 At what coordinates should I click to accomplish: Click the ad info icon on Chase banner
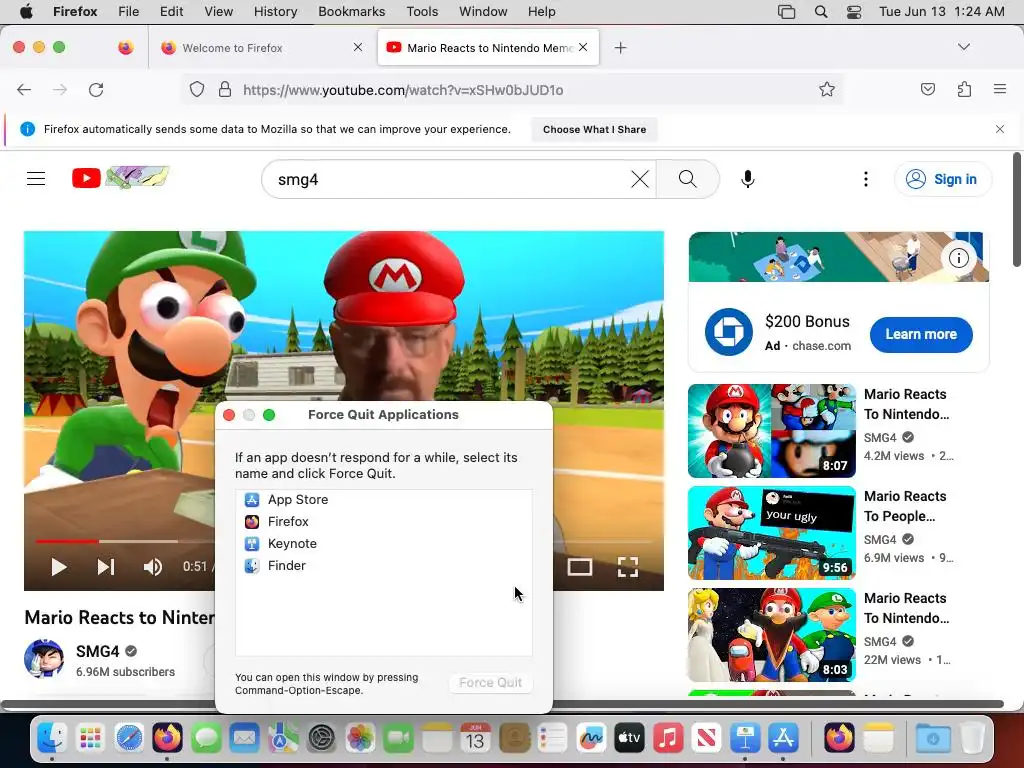(958, 258)
